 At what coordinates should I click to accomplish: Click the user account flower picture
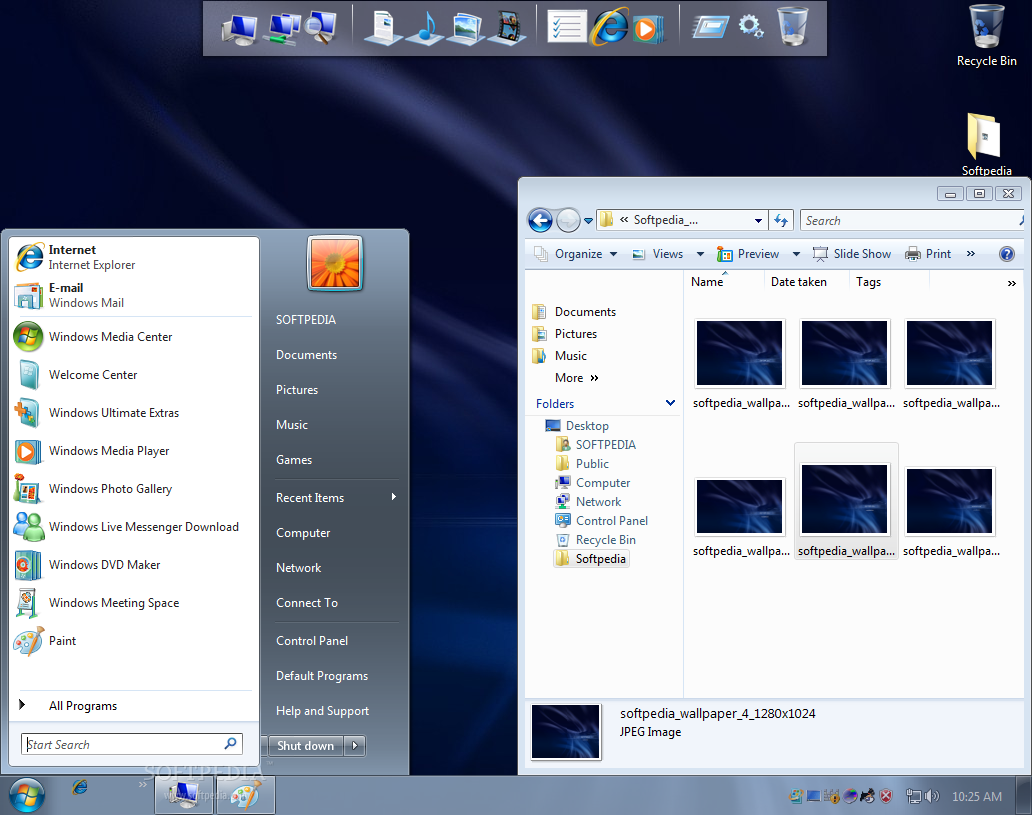335,263
